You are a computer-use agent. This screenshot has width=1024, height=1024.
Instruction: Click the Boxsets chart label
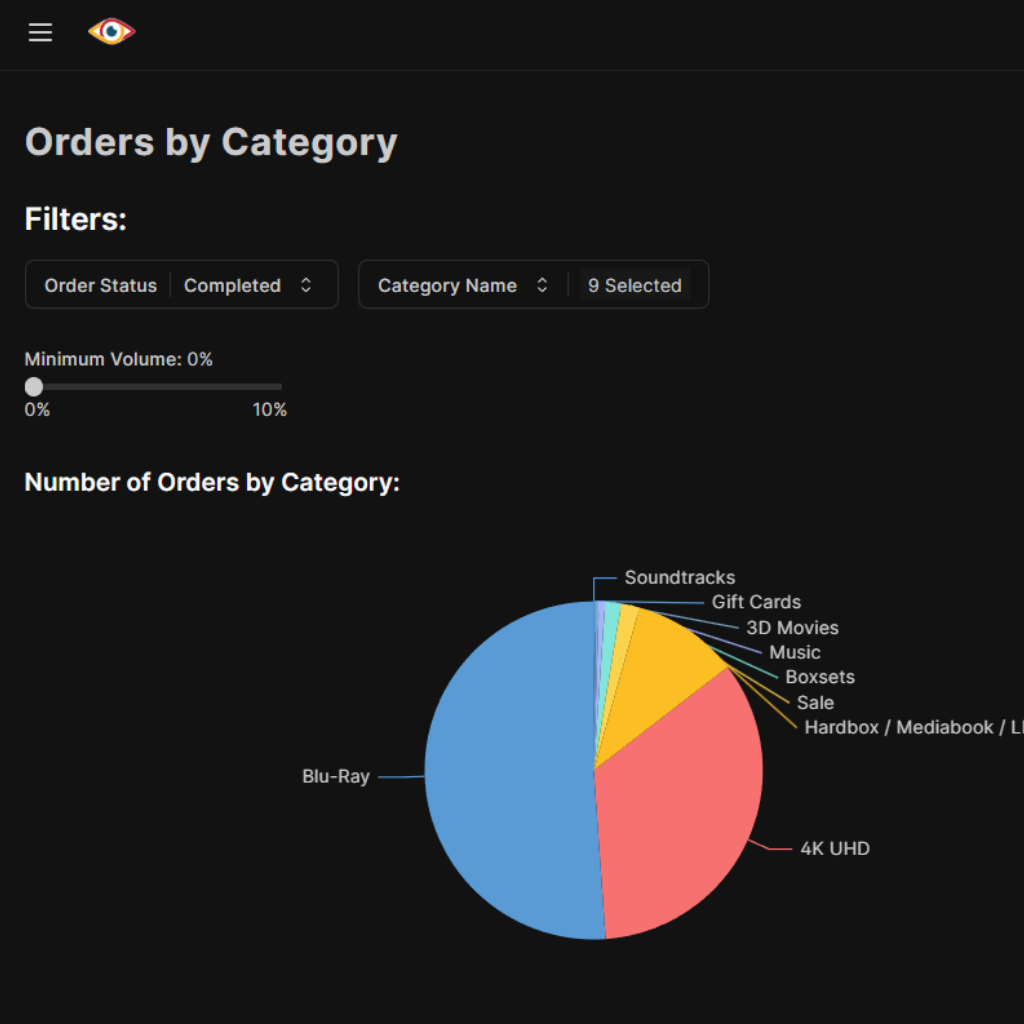(820, 677)
